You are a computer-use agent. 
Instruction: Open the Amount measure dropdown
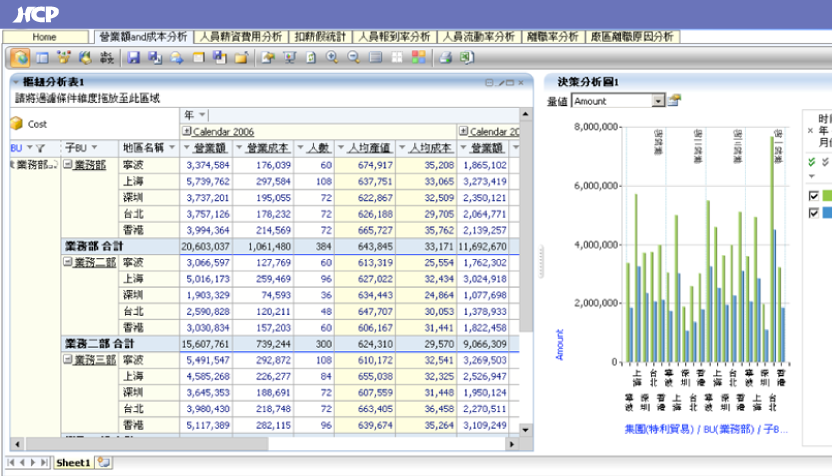click(x=658, y=101)
